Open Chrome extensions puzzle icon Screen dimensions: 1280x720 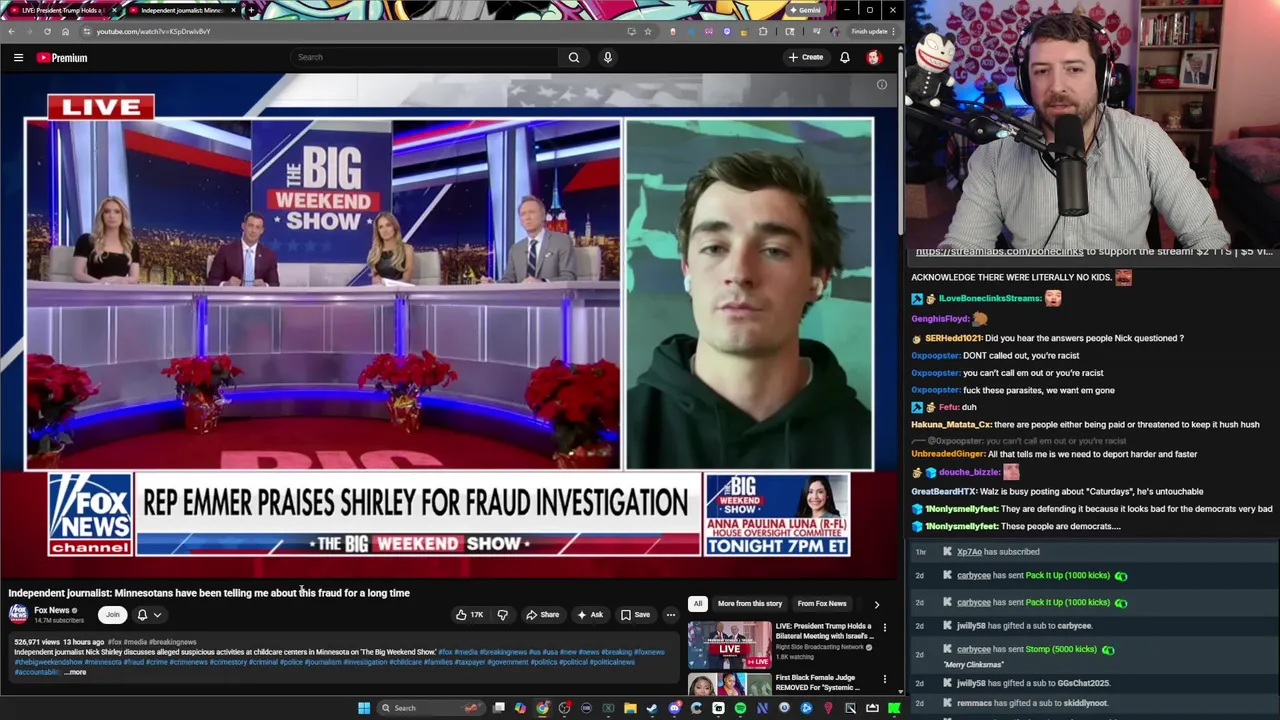763,31
